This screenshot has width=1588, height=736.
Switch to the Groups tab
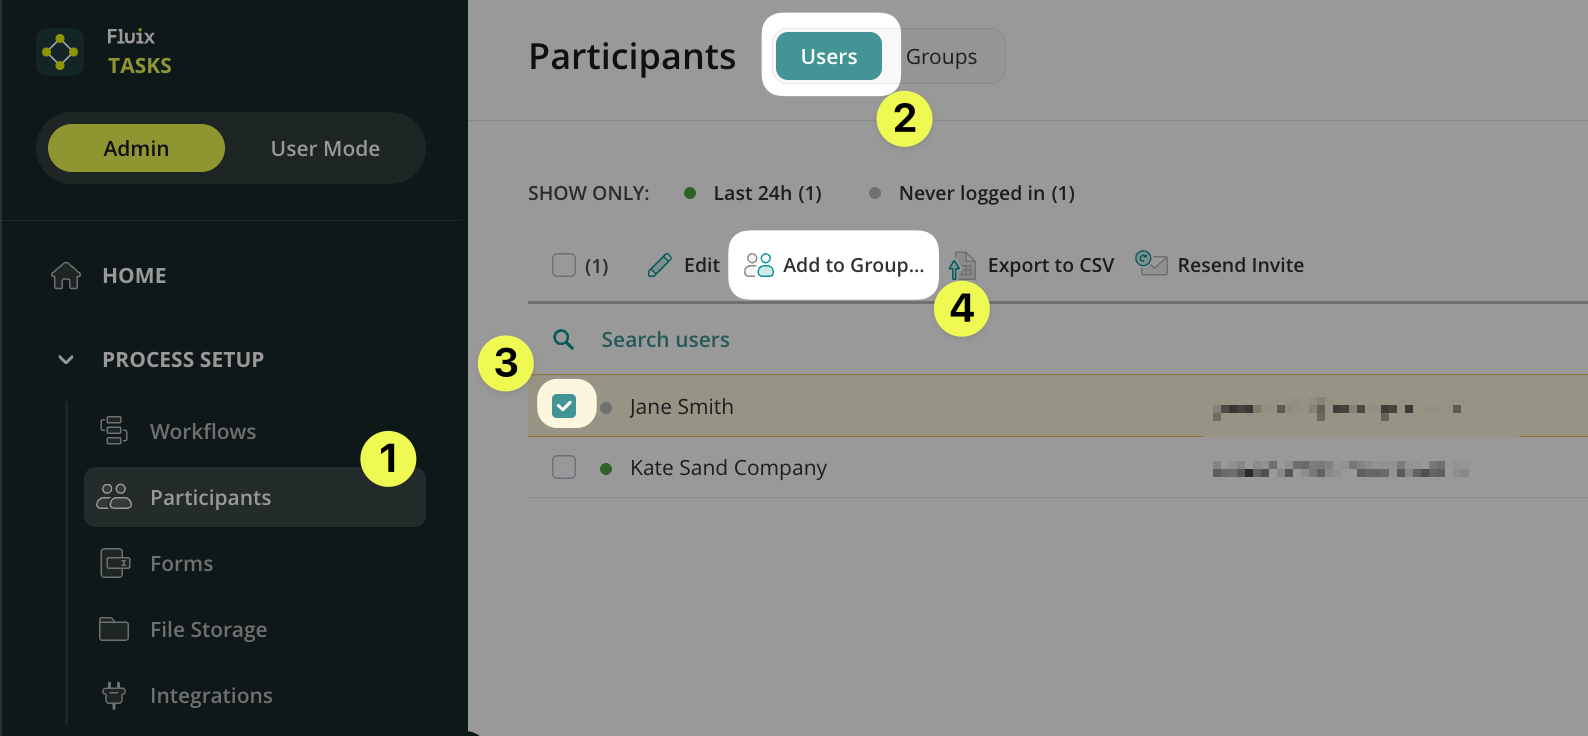(x=941, y=57)
